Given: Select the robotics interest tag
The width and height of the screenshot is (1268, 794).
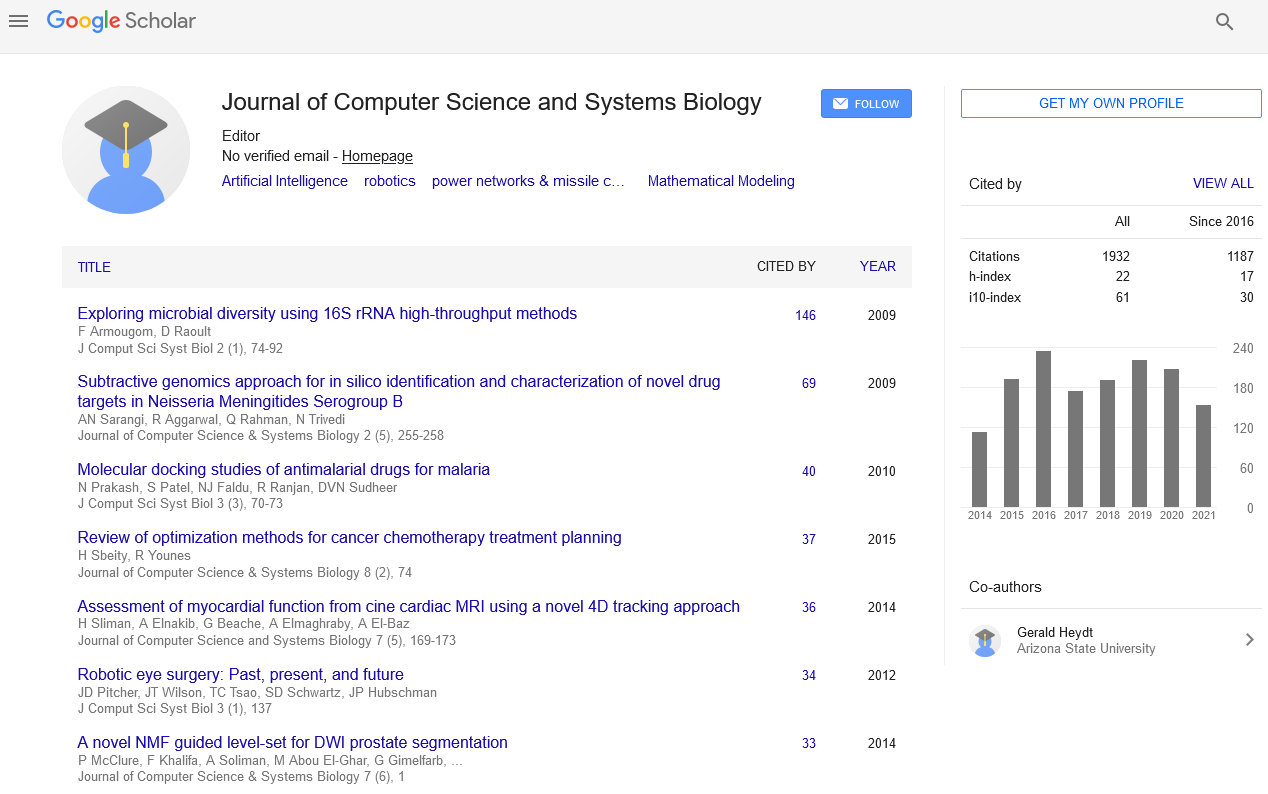Looking at the screenshot, I should click(x=389, y=181).
